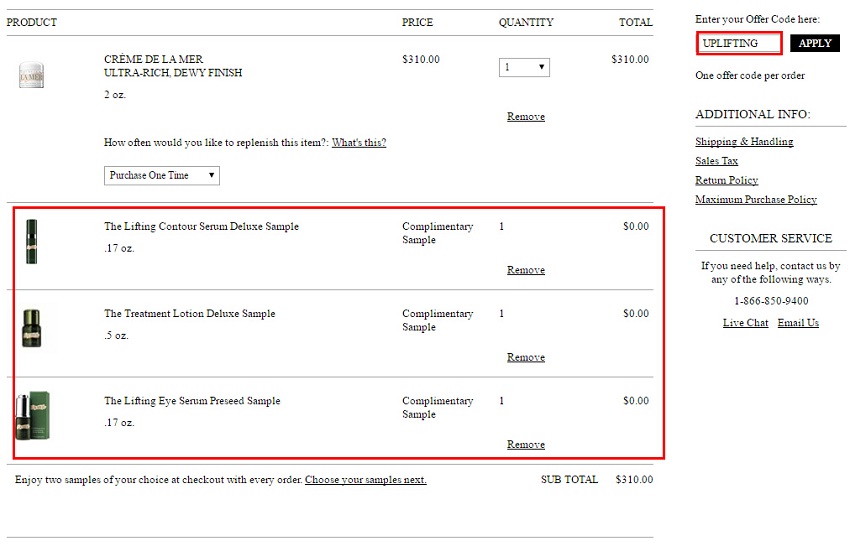
Task: Apply the offer code with APPLY button
Action: click(815, 43)
